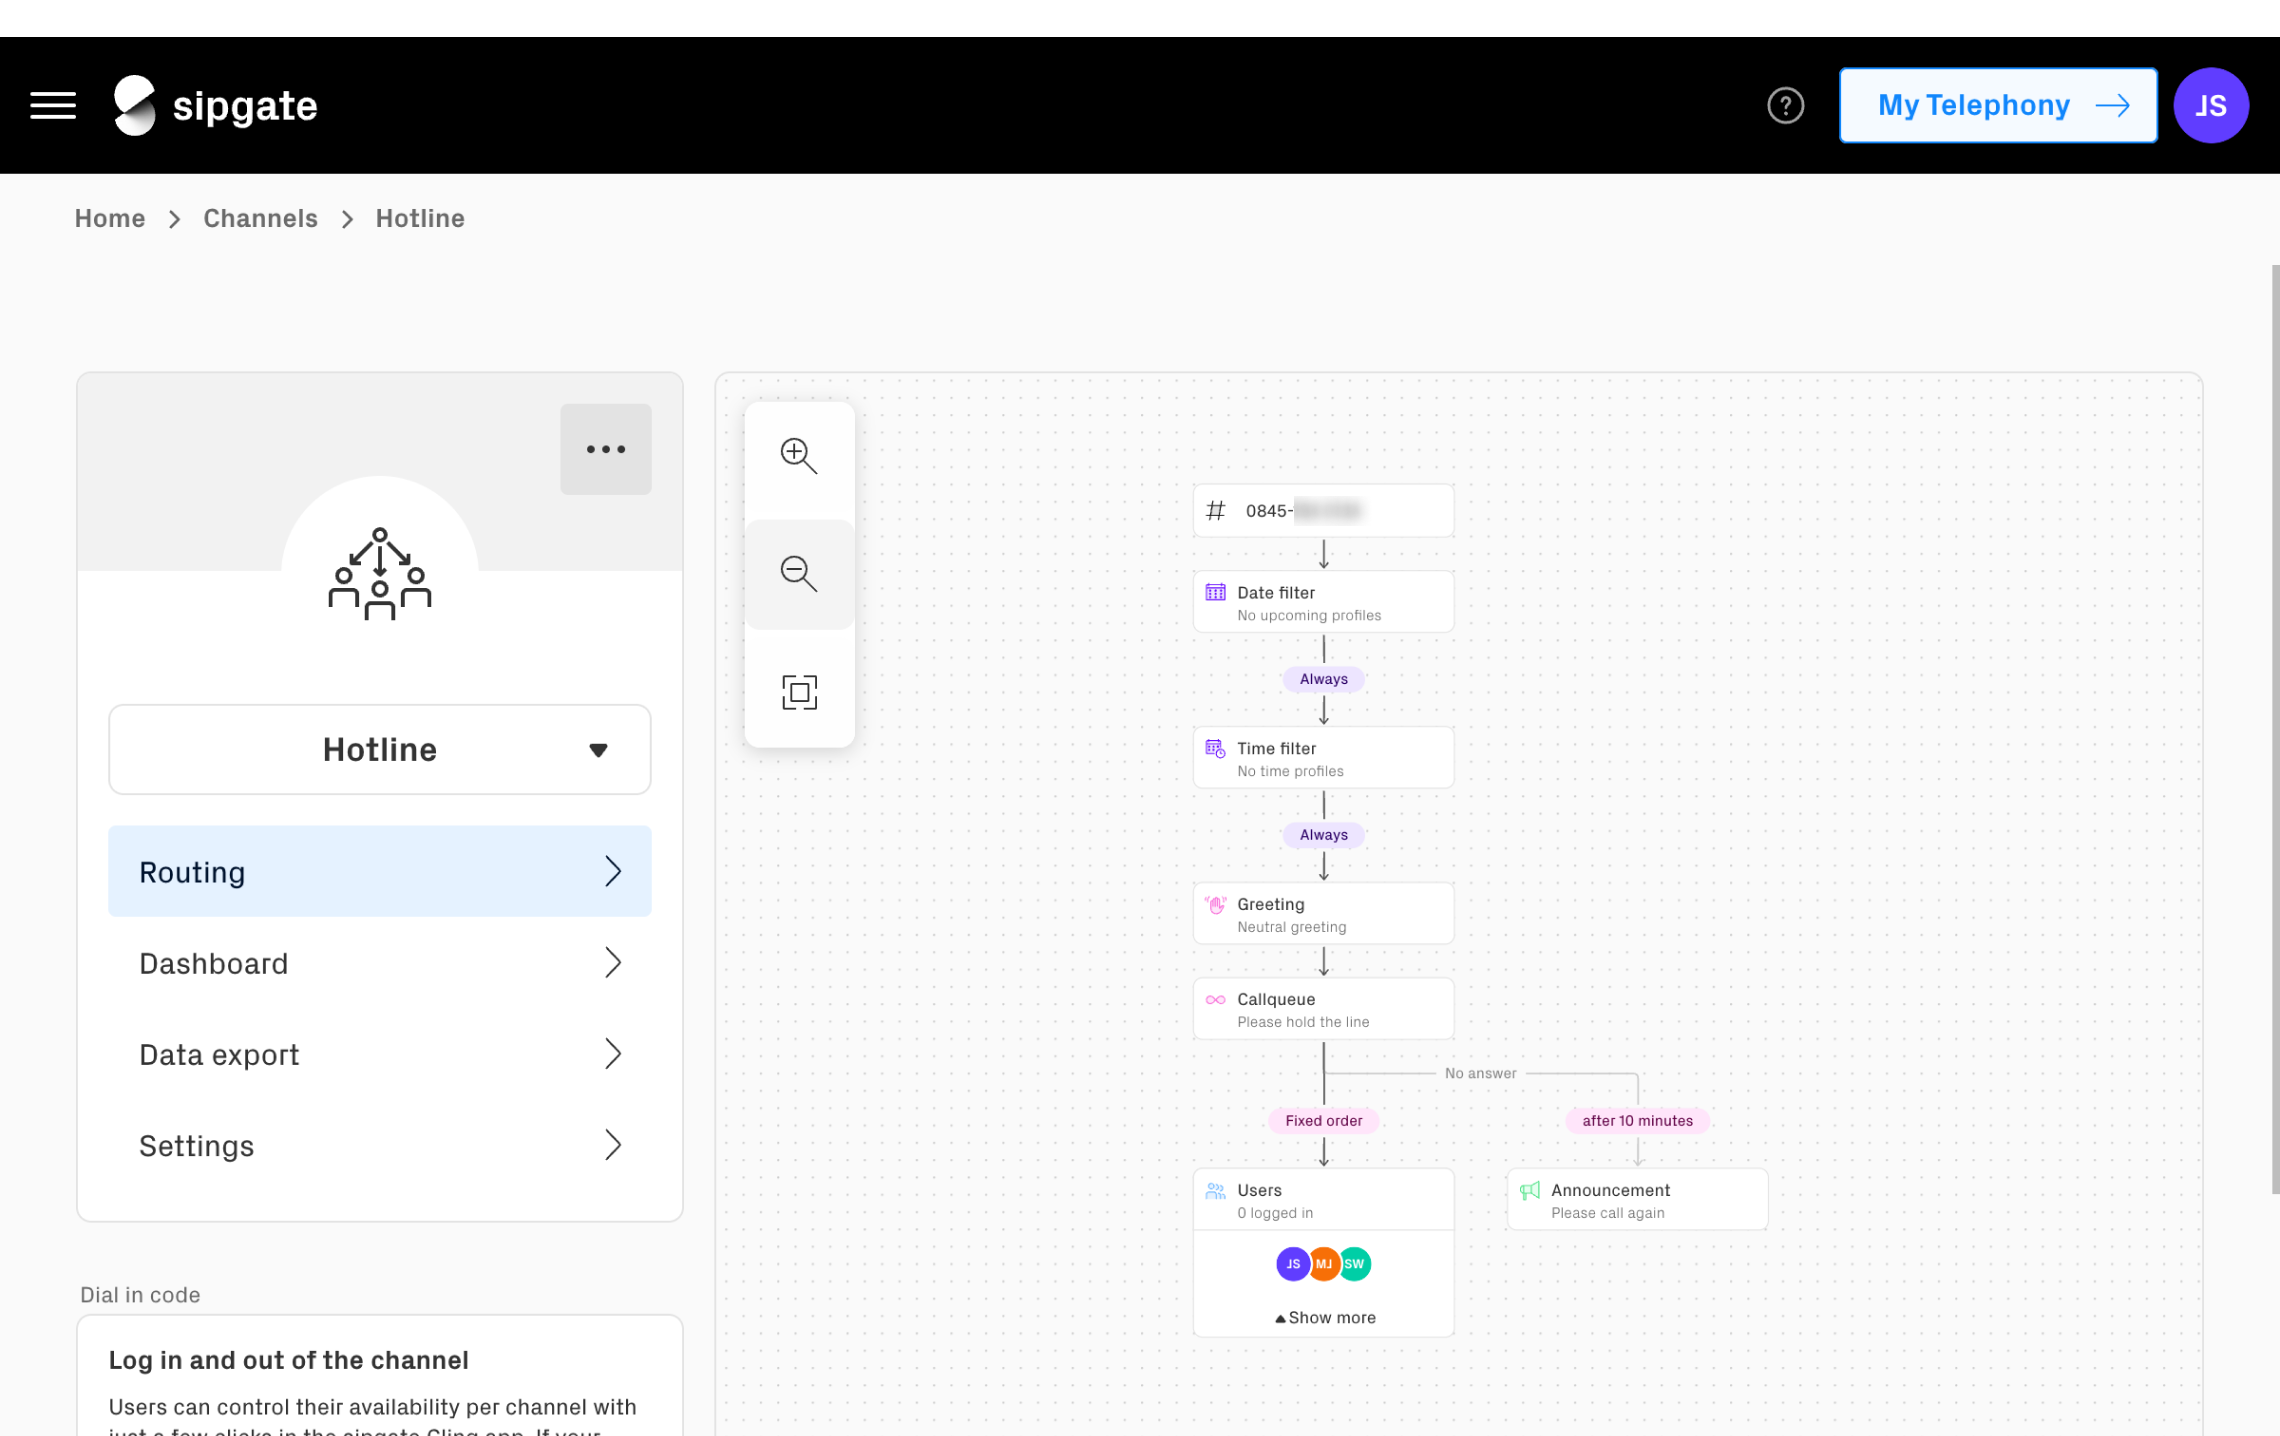This screenshot has width=2280, height=1436.
Task: Click the Users people icon
Action: [x=1215, y=1190]
